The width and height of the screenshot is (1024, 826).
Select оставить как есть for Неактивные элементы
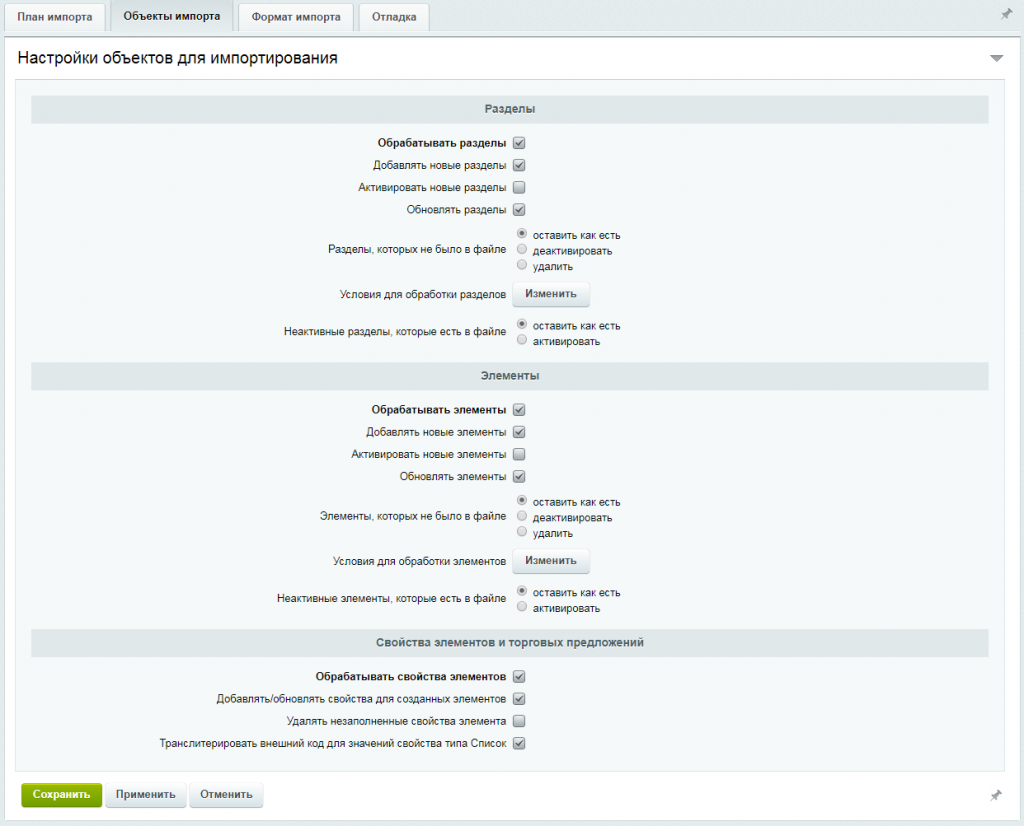[522, 592]
